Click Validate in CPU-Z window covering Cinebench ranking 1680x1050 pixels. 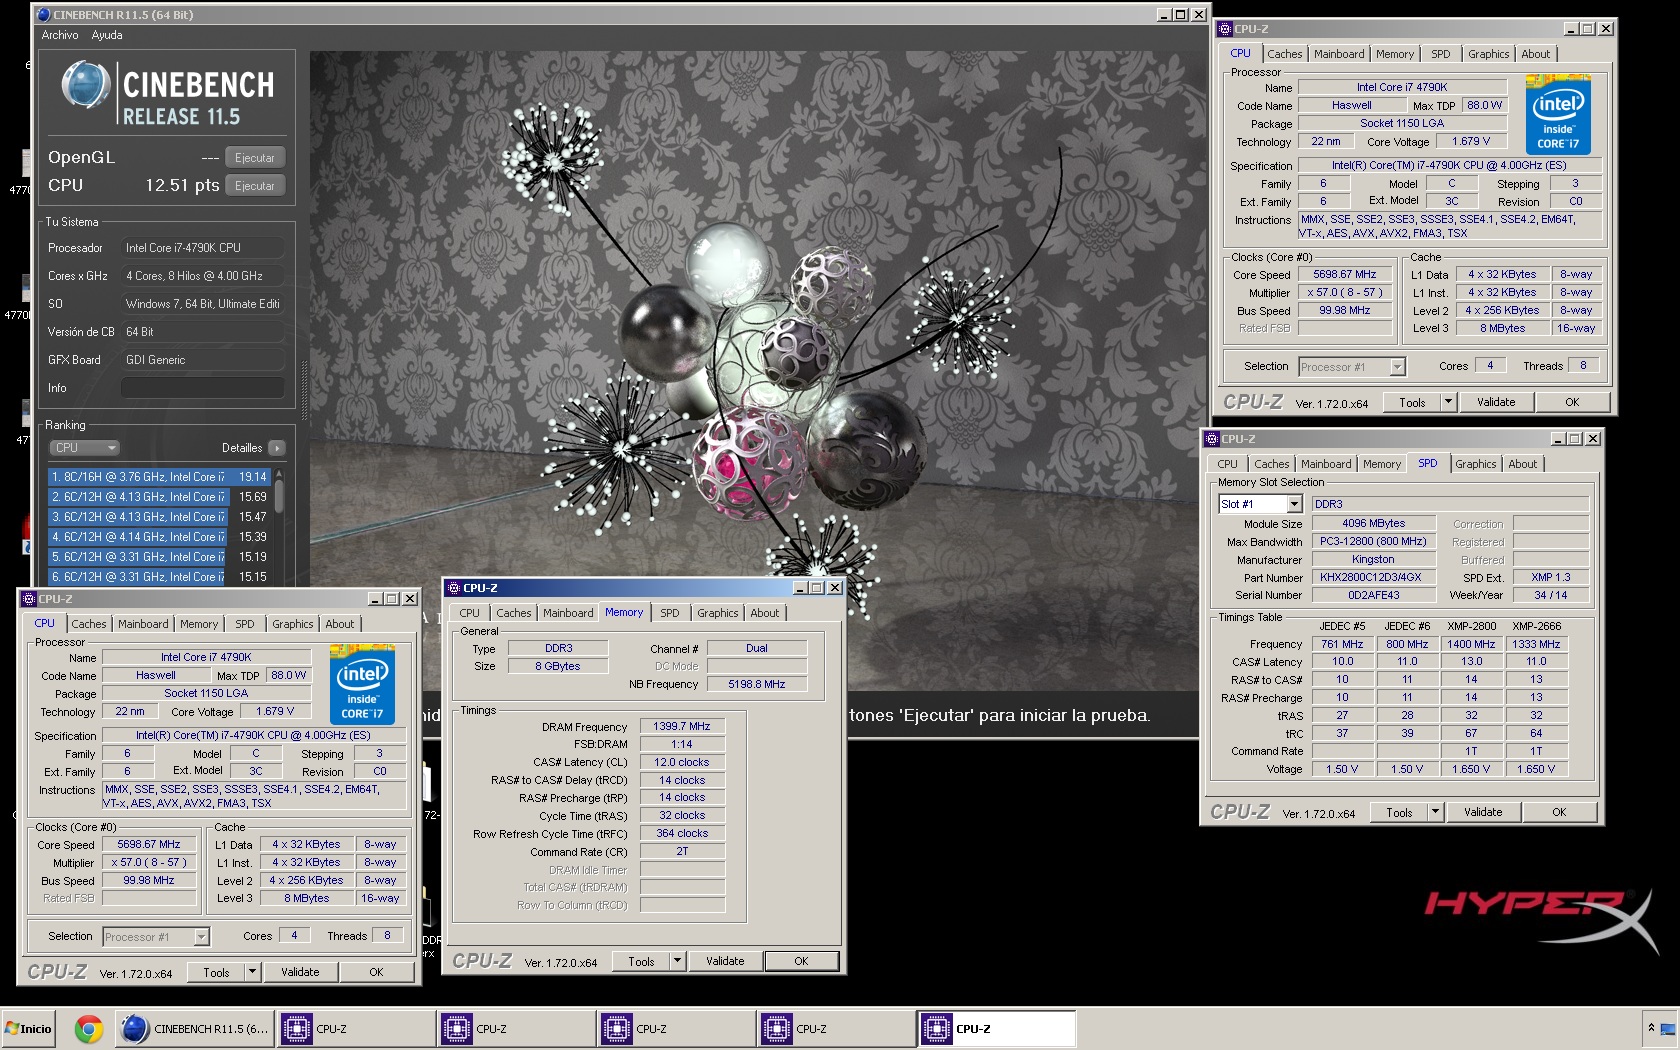300,972
